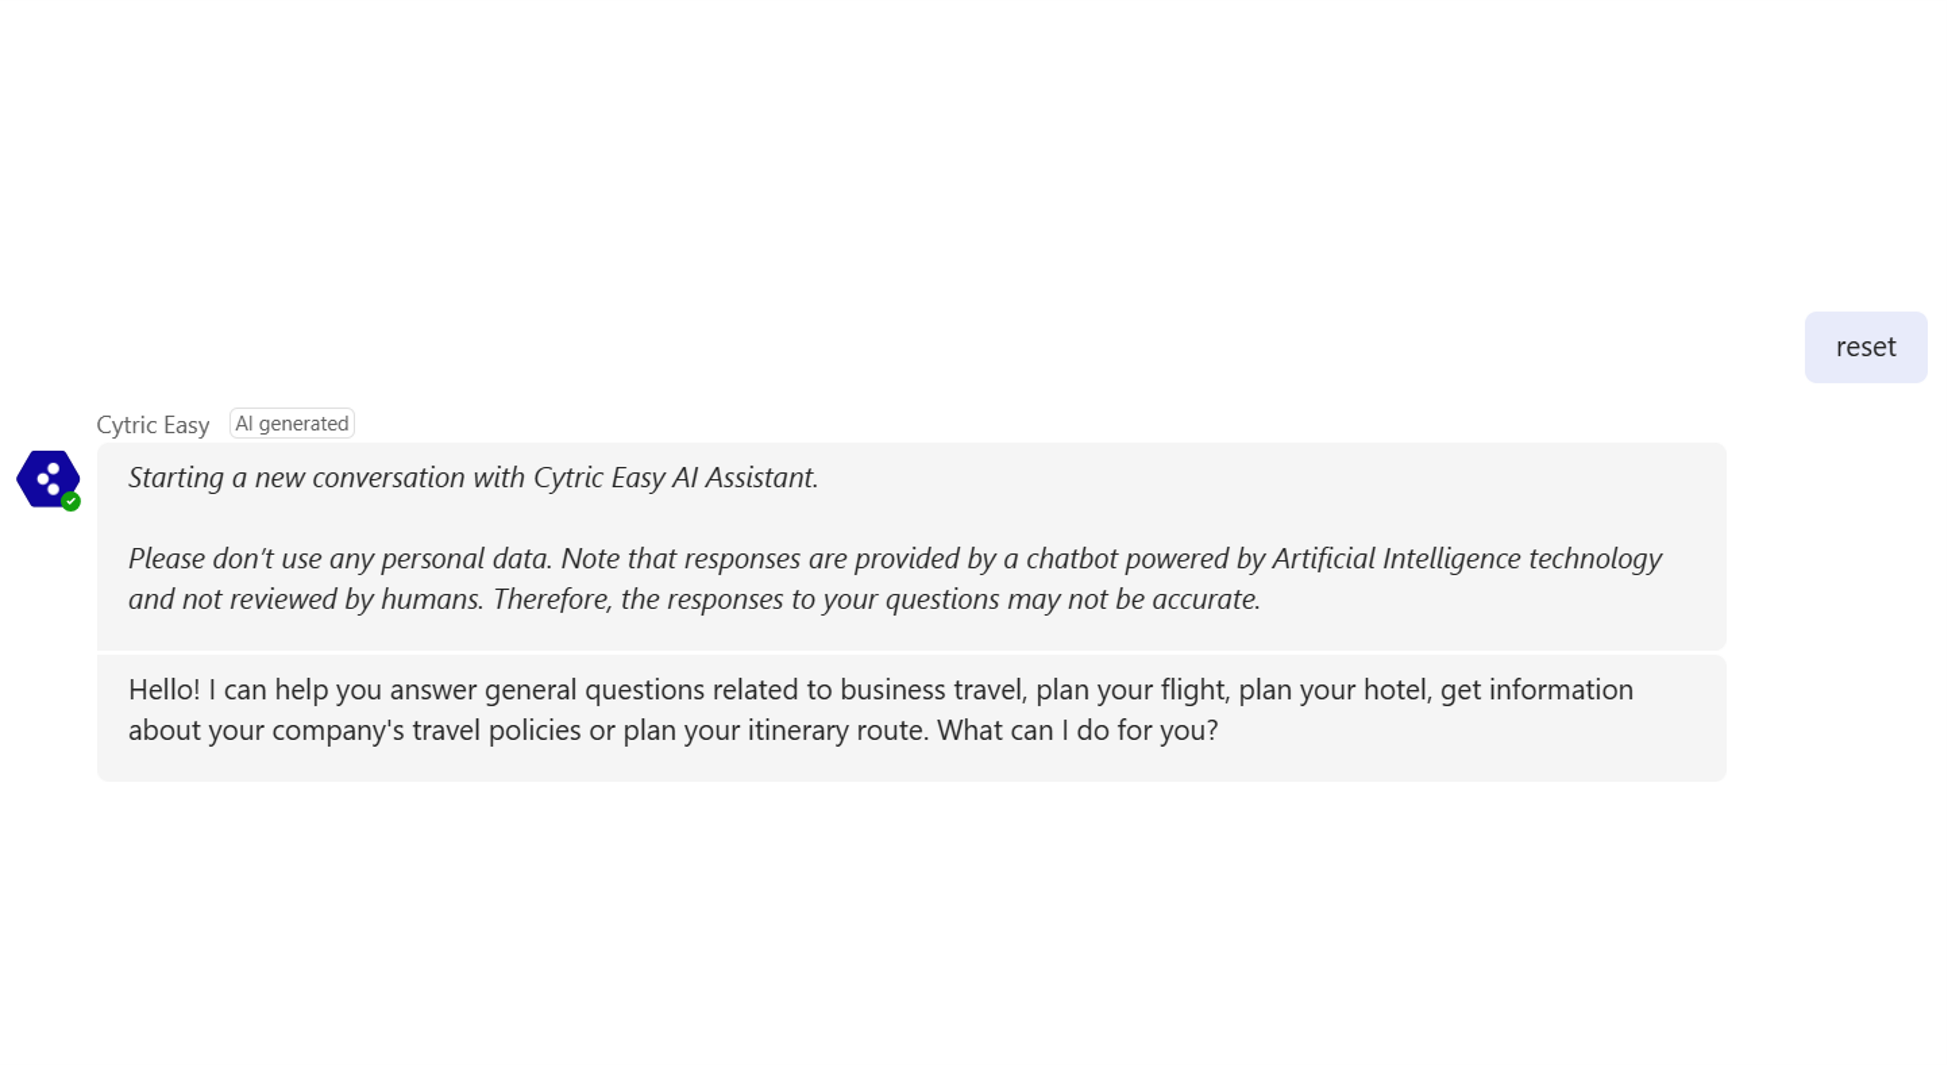
Task: Click the "Please don't use any personal data" sentence
Action: [340, 559]
